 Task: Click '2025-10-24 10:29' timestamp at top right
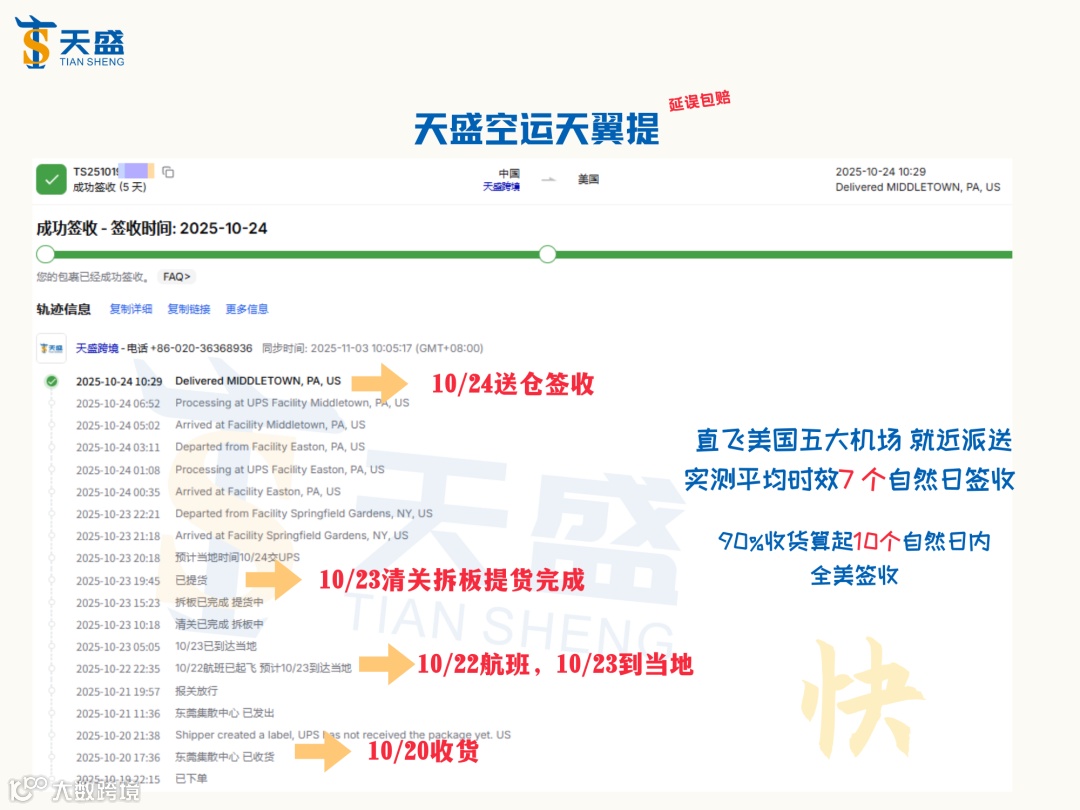pyautogui.click(x=880, y=172)
